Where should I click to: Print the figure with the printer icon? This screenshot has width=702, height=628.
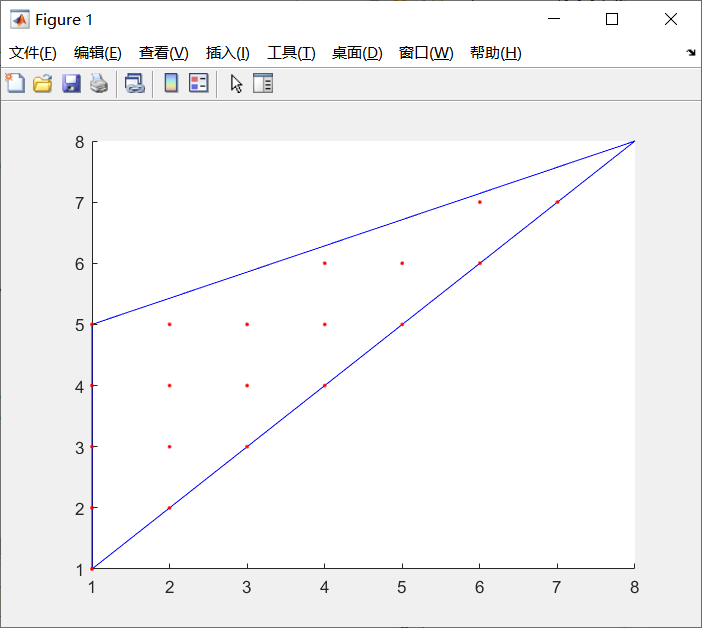[99, 83]
